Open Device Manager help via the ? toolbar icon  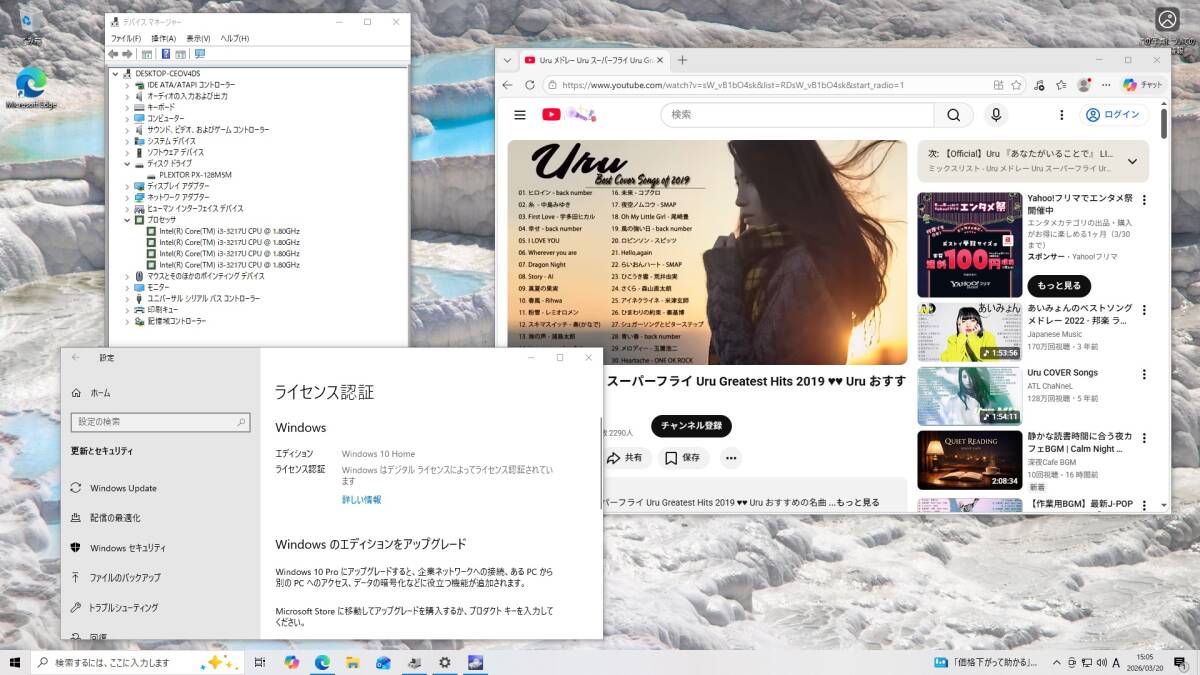coord(164,53)
